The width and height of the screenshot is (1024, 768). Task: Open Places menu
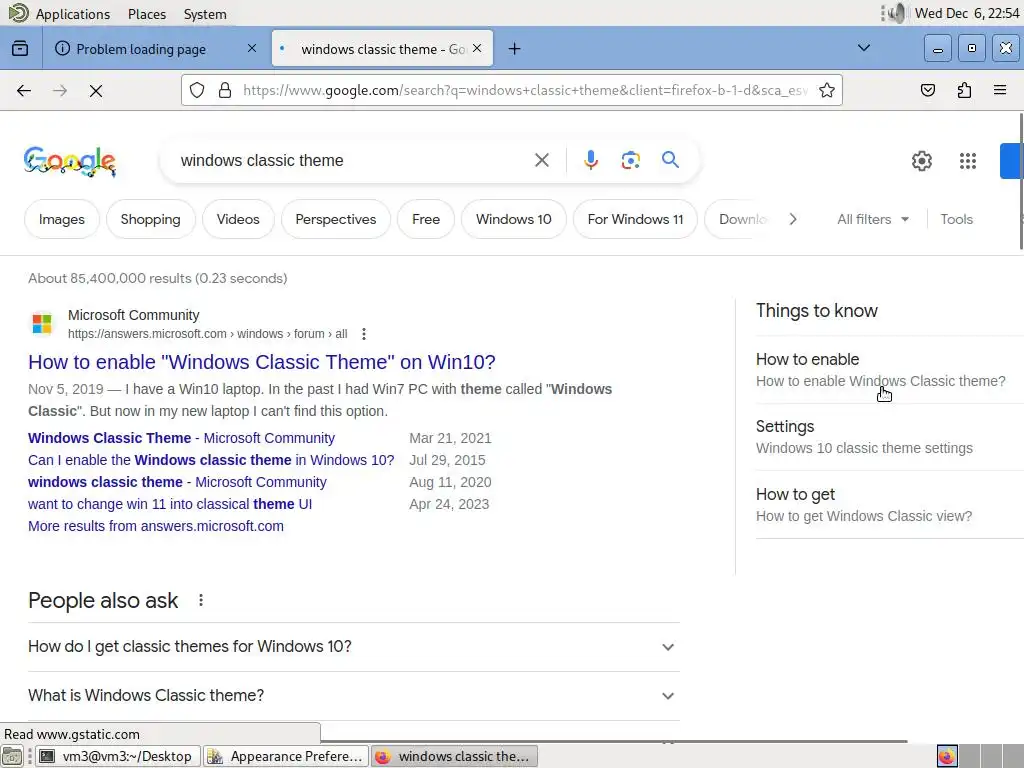(x=147, y=14)
